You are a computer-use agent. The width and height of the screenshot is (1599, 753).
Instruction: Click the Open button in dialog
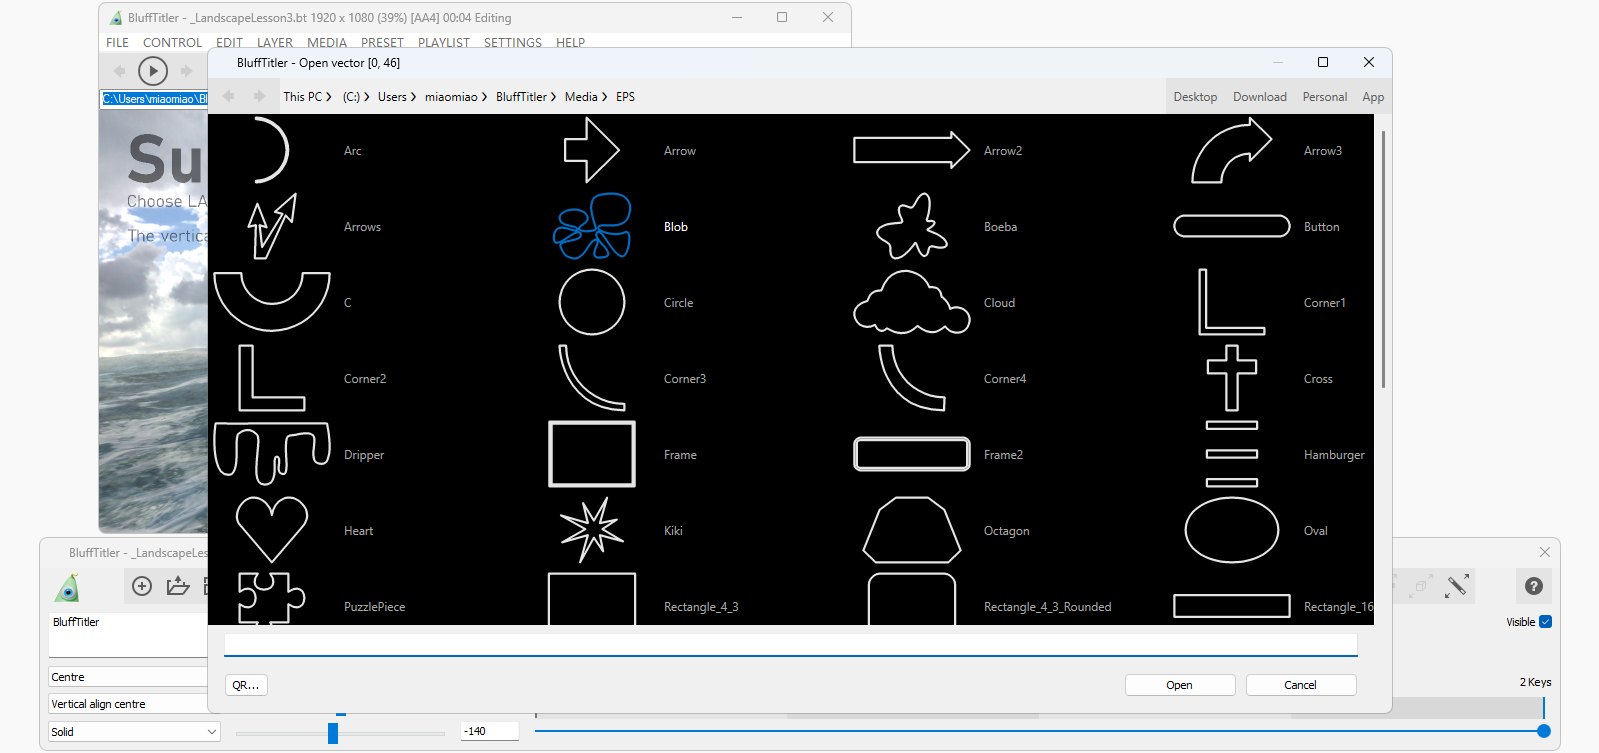pos(1179,685)
